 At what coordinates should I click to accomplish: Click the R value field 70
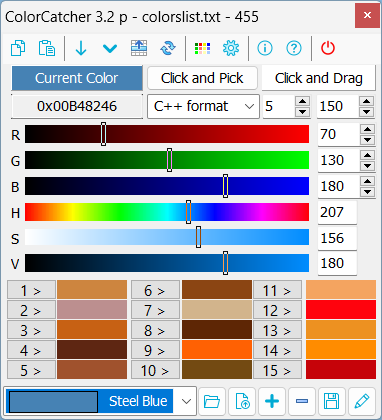tap(339, 134)
